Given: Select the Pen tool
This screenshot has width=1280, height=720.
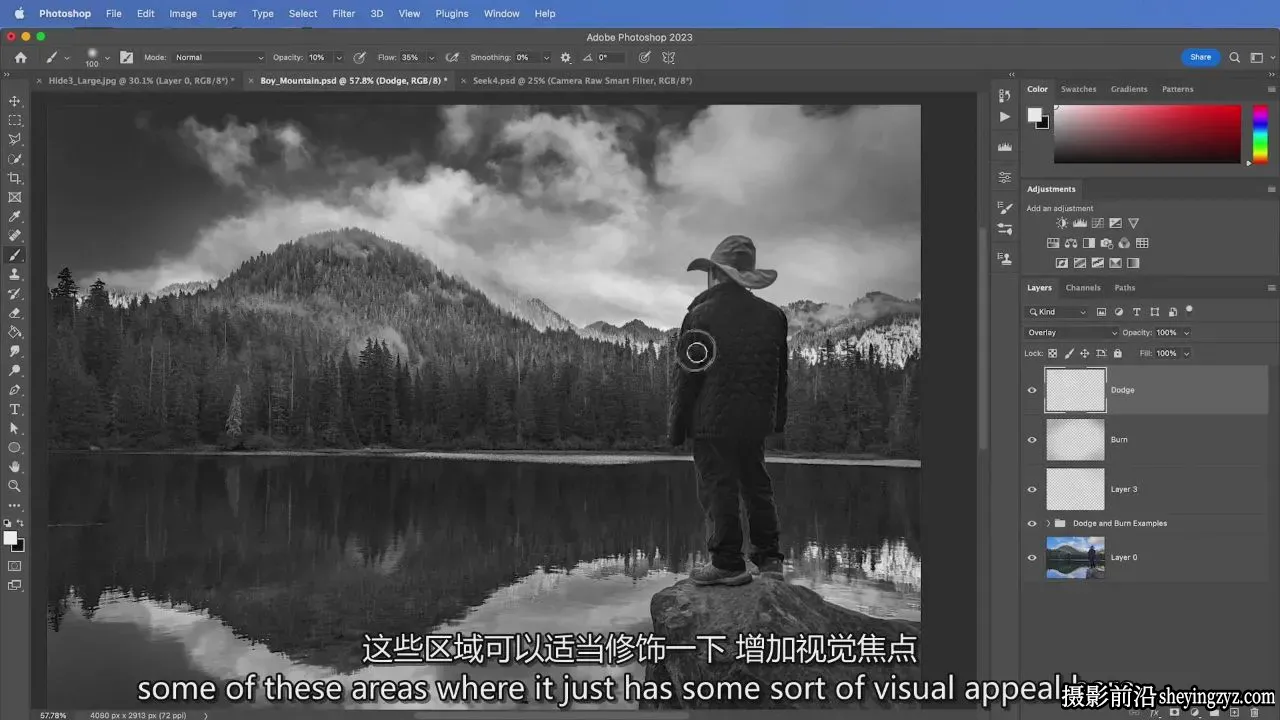Looking at the screenshot, I should (x=15, y=390).
